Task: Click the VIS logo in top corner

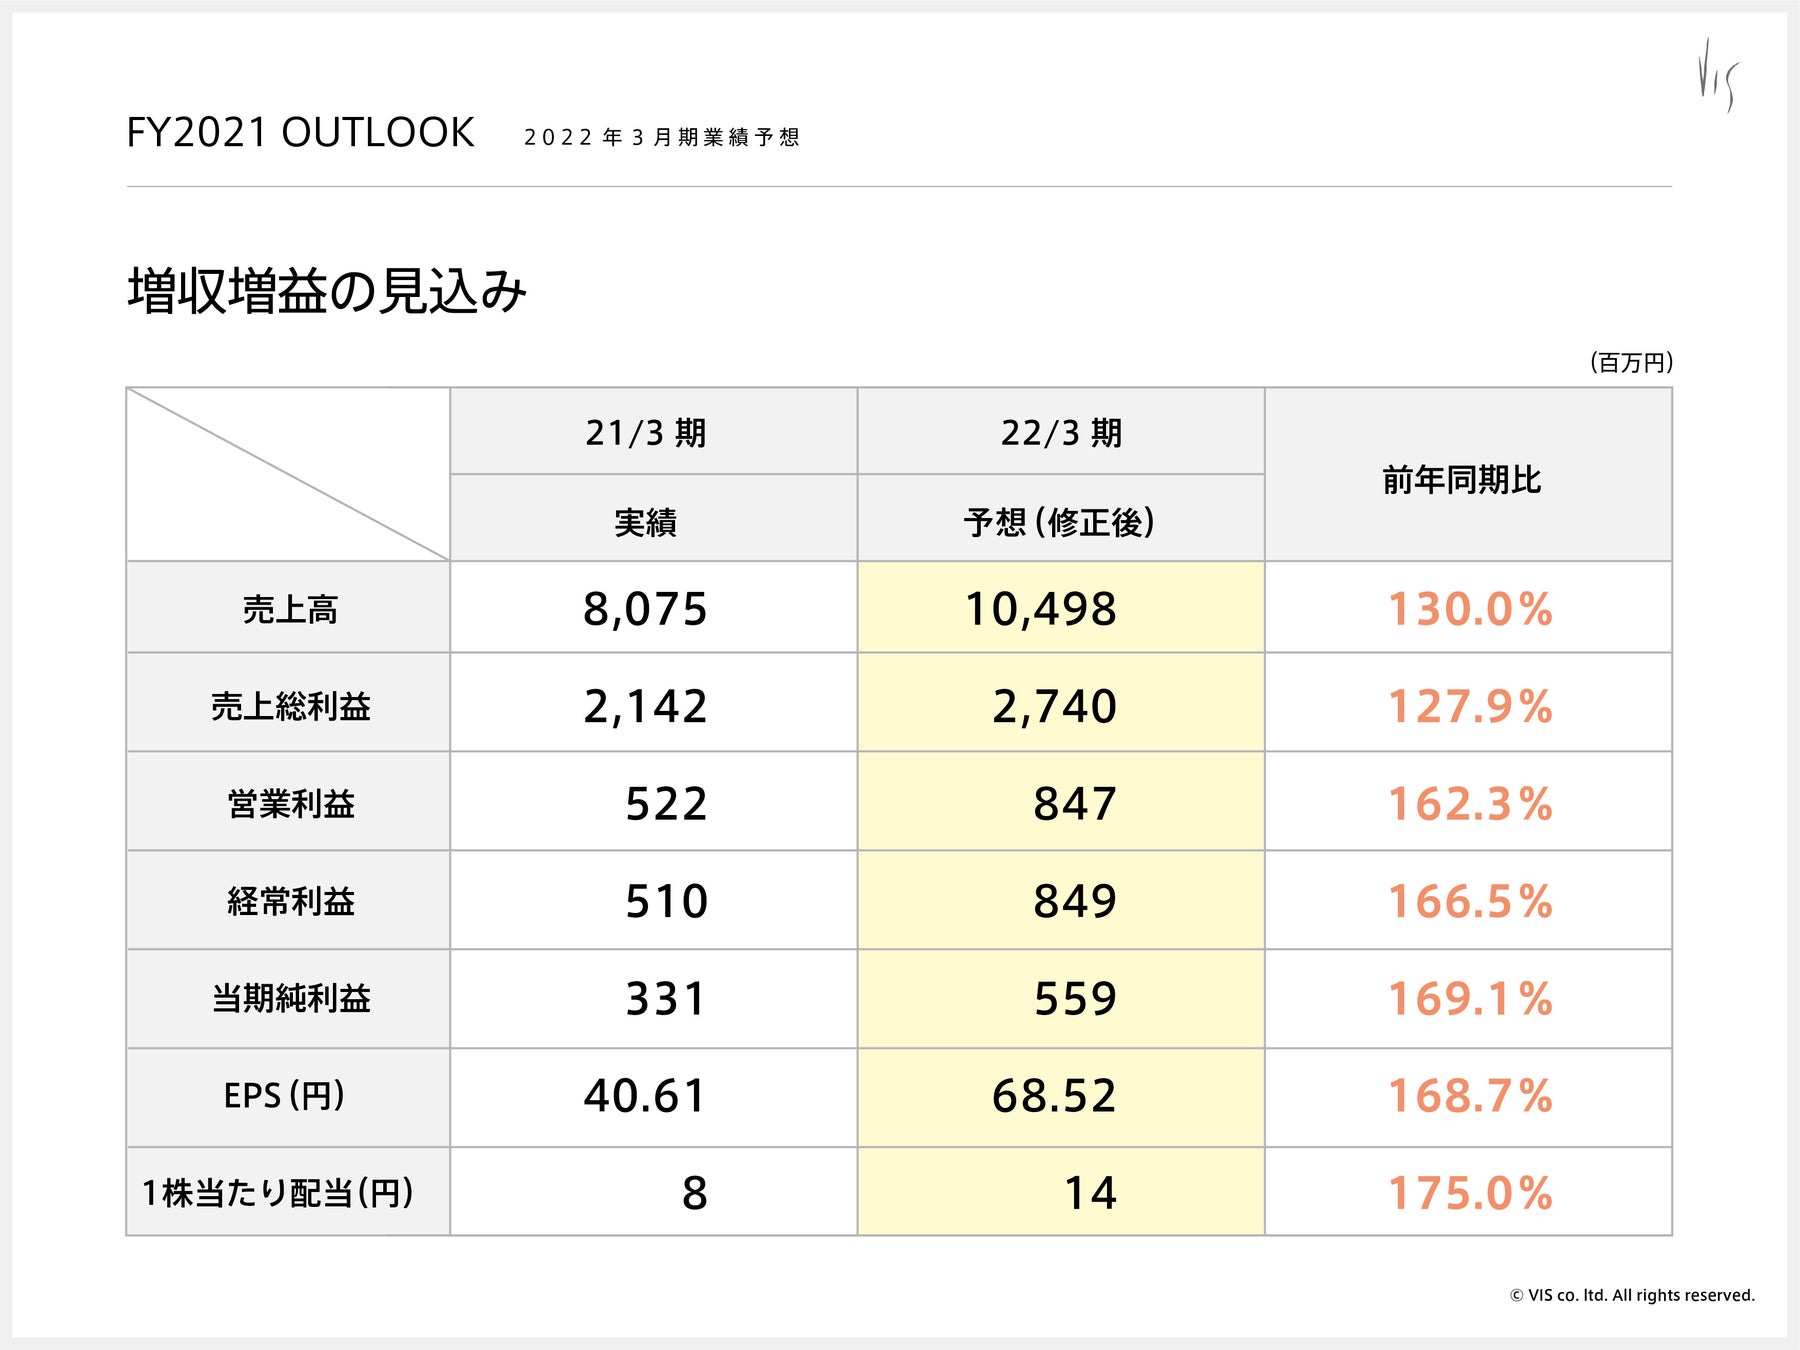Action: [x=1719, y=75]
